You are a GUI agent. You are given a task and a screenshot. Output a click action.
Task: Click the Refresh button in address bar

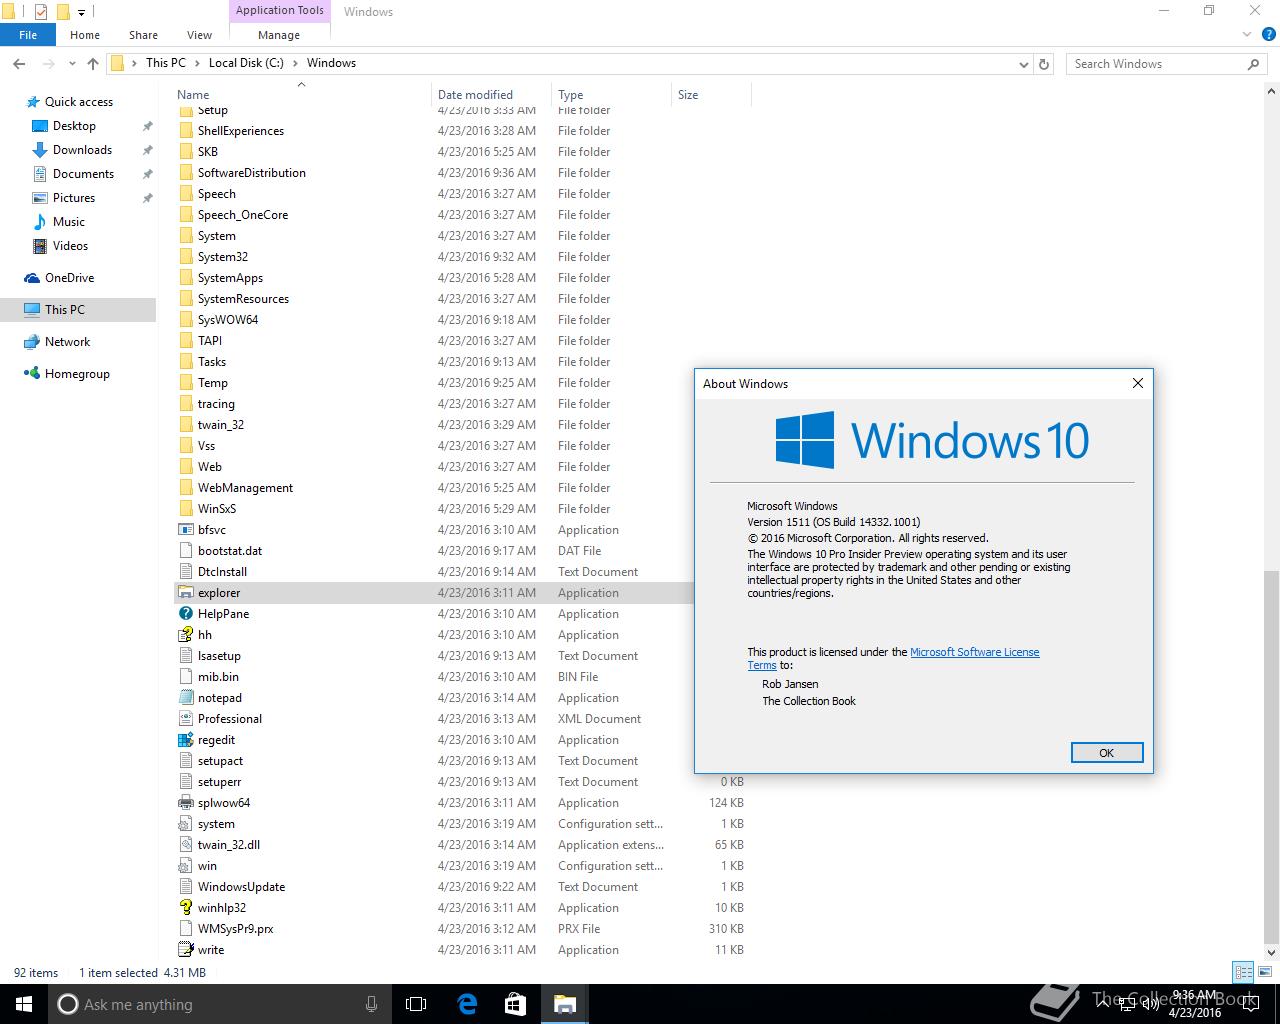coord(1044,63)
